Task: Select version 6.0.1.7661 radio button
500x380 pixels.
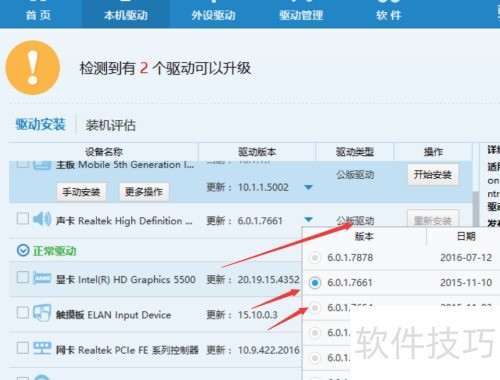Action: (315, 283)
